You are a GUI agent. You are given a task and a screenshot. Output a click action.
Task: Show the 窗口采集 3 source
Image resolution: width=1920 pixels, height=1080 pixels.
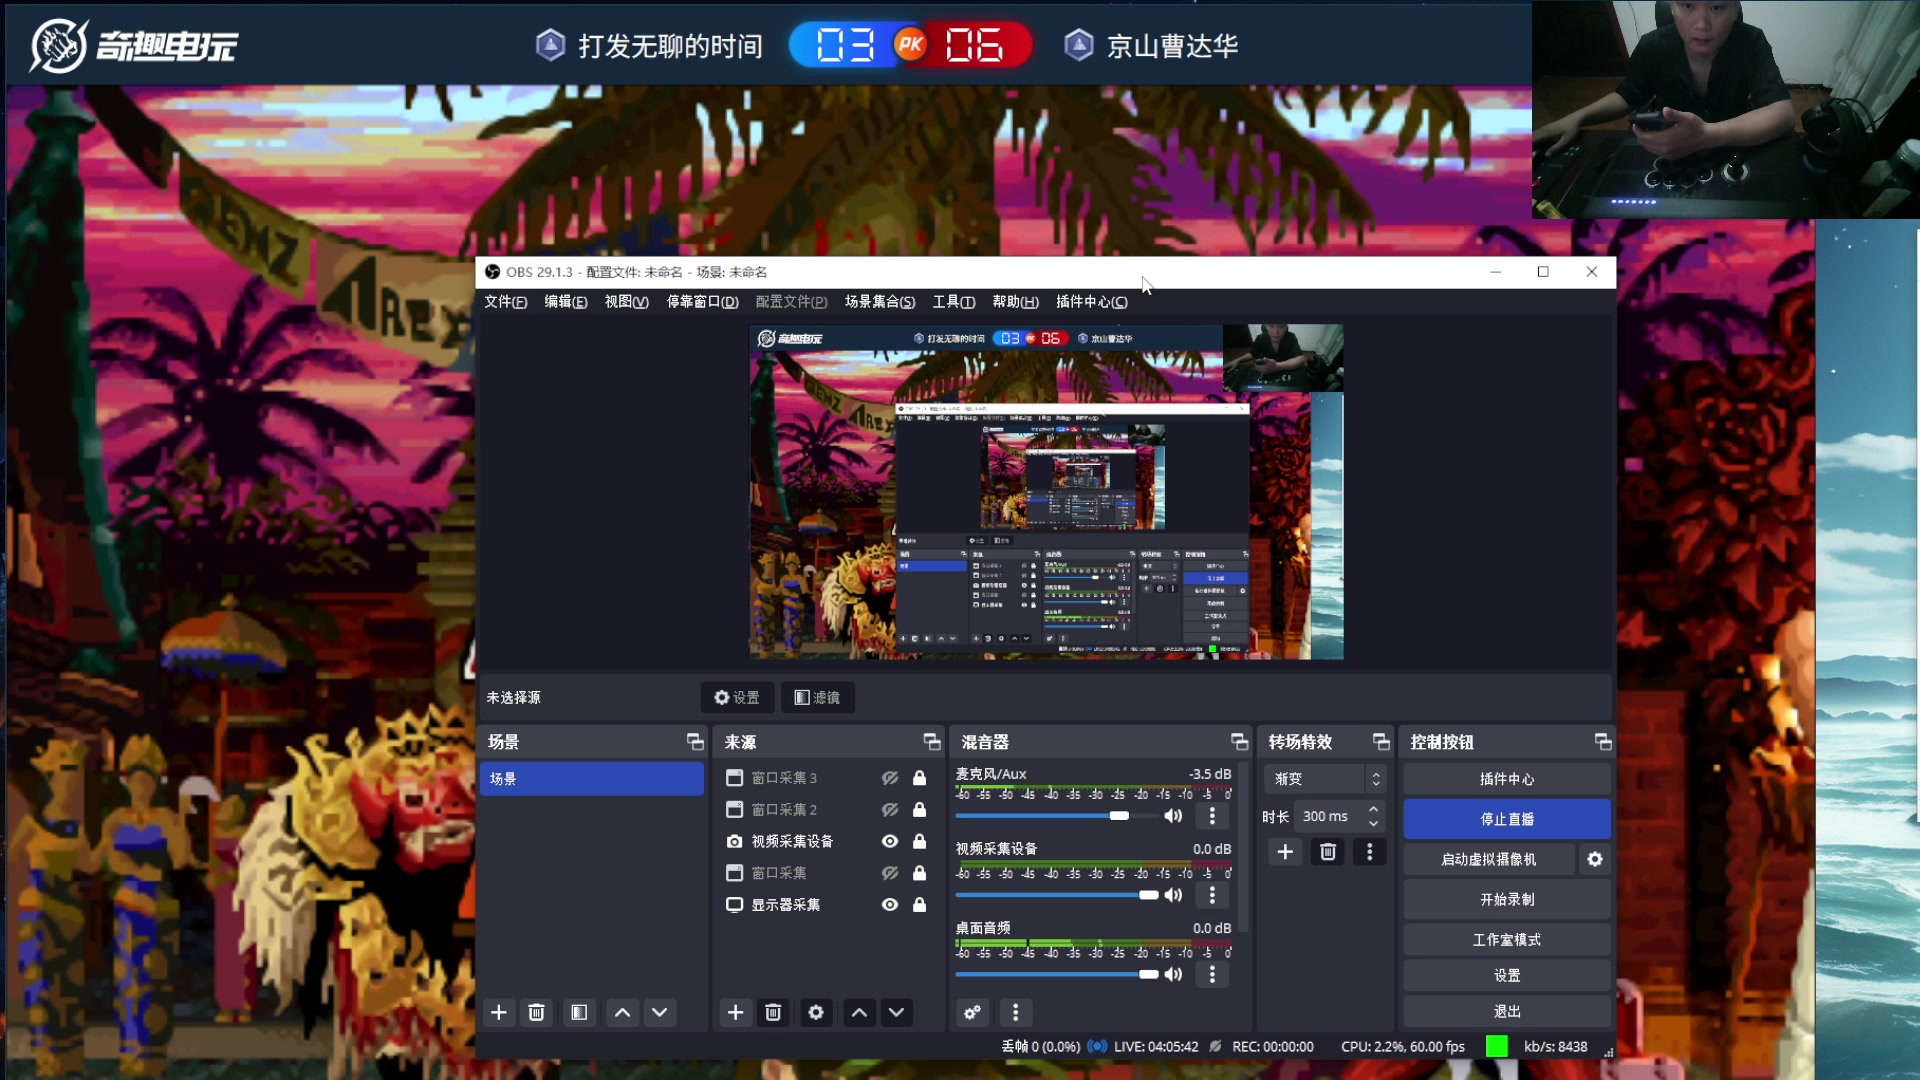pyautogui.click(x=890, y=778)
